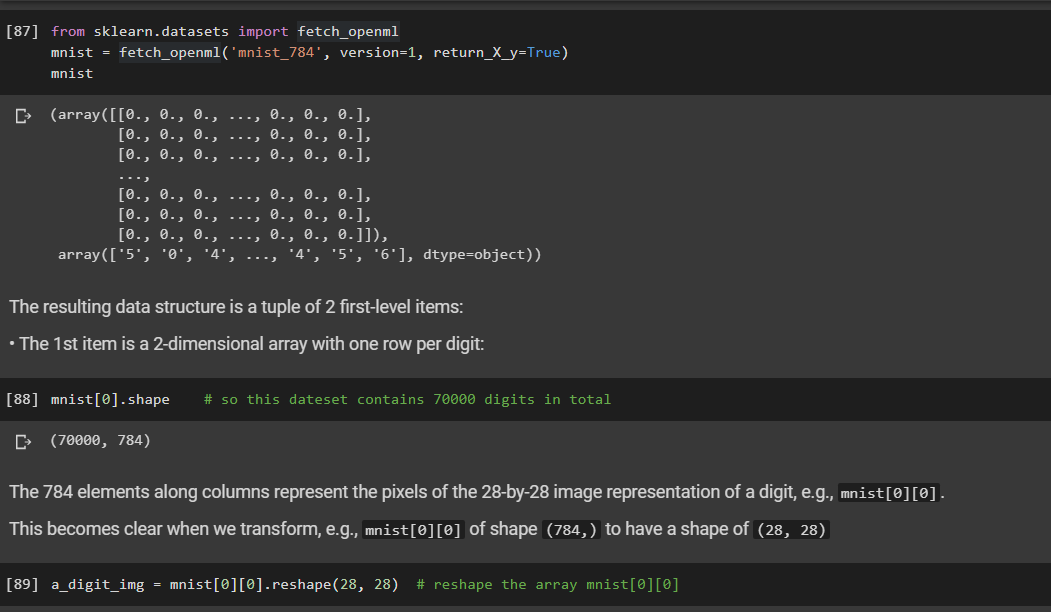
Task: Click the [87] execution count prompt
Action: [x=21, y=31]
